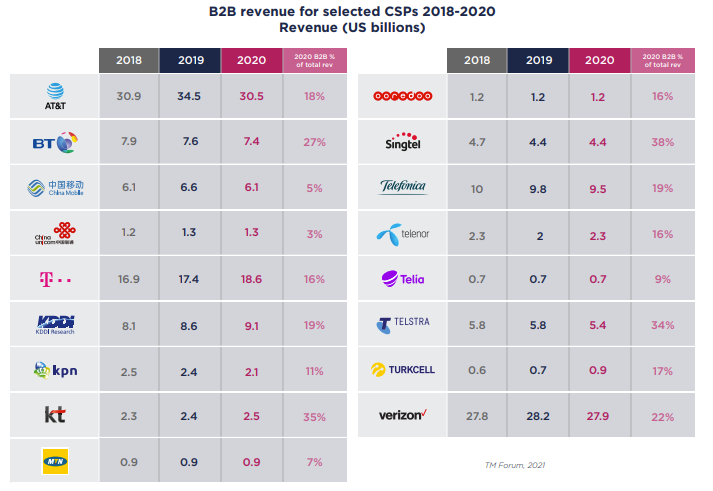Click the right table's 2020 column header
713x491 pixels.
tap(600, 60)
